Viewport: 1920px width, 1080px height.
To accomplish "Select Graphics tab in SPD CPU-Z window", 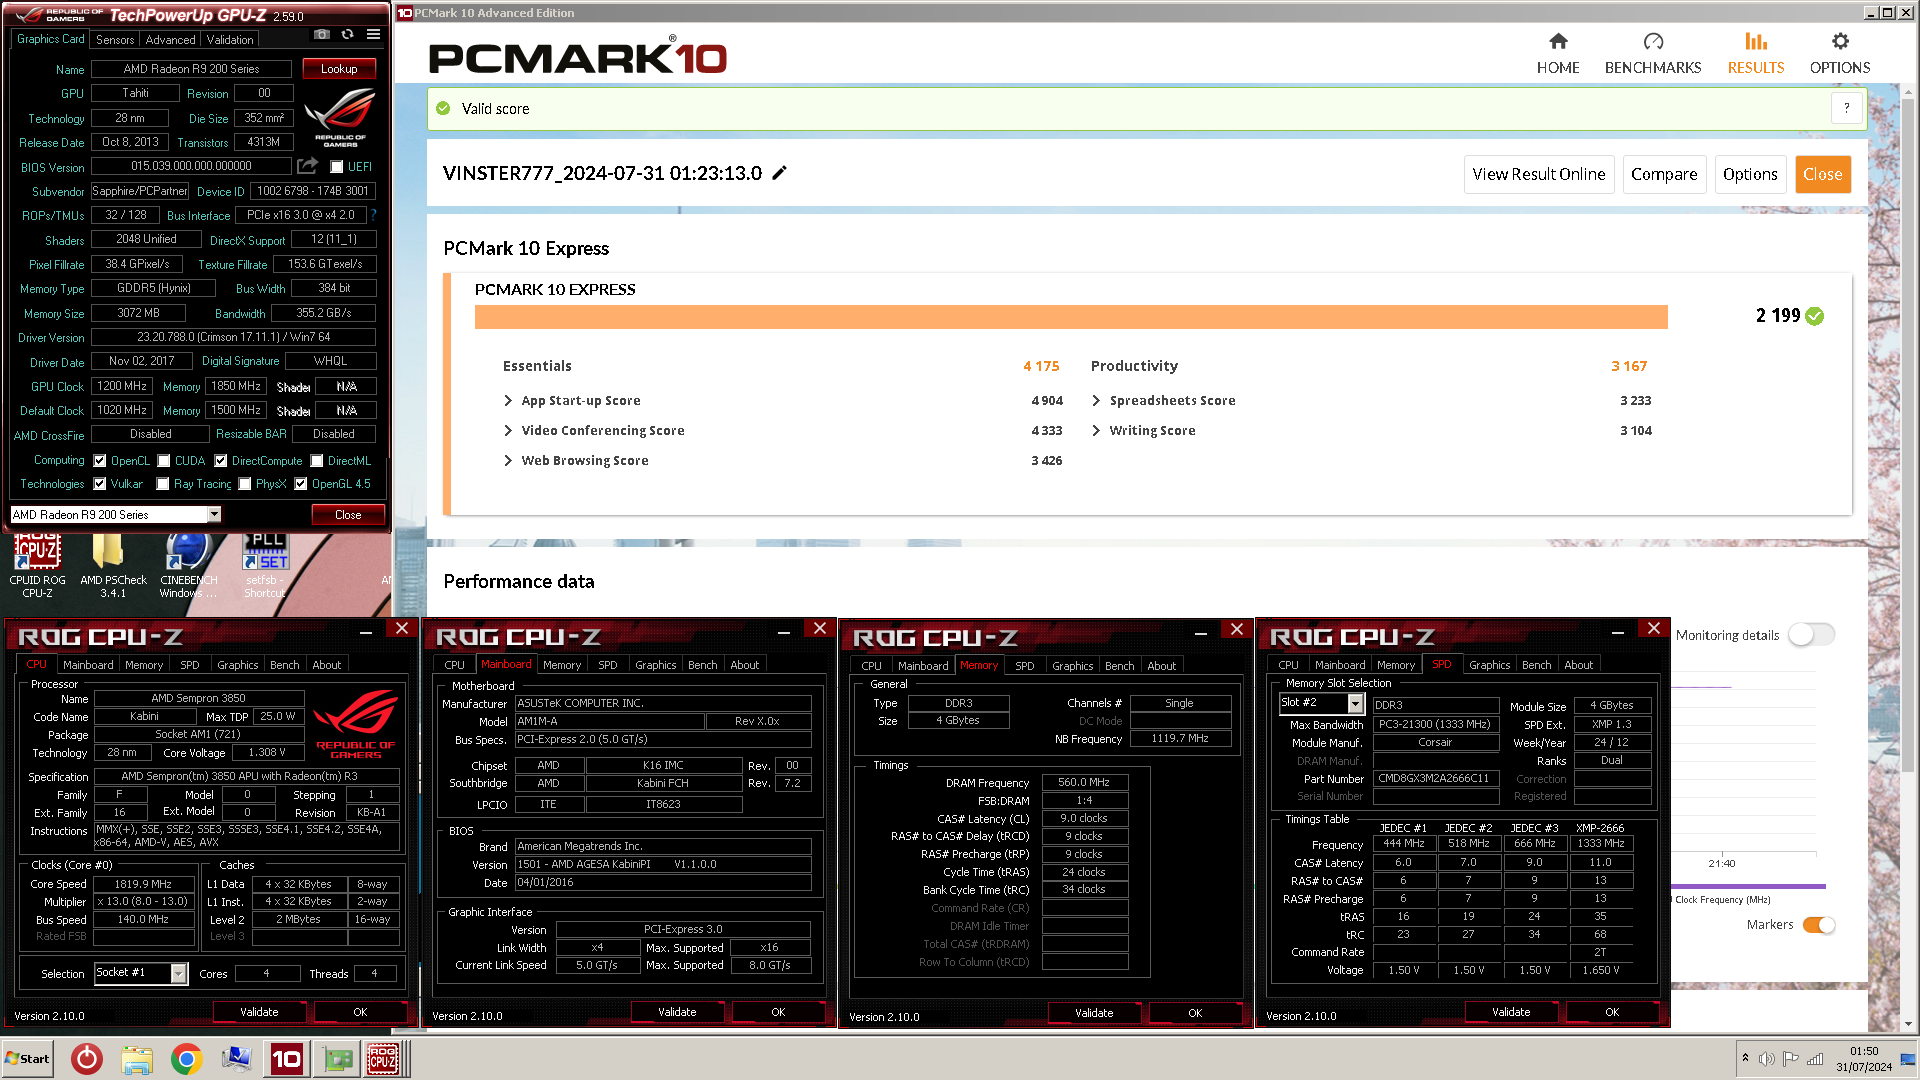I will (1489, 665).
